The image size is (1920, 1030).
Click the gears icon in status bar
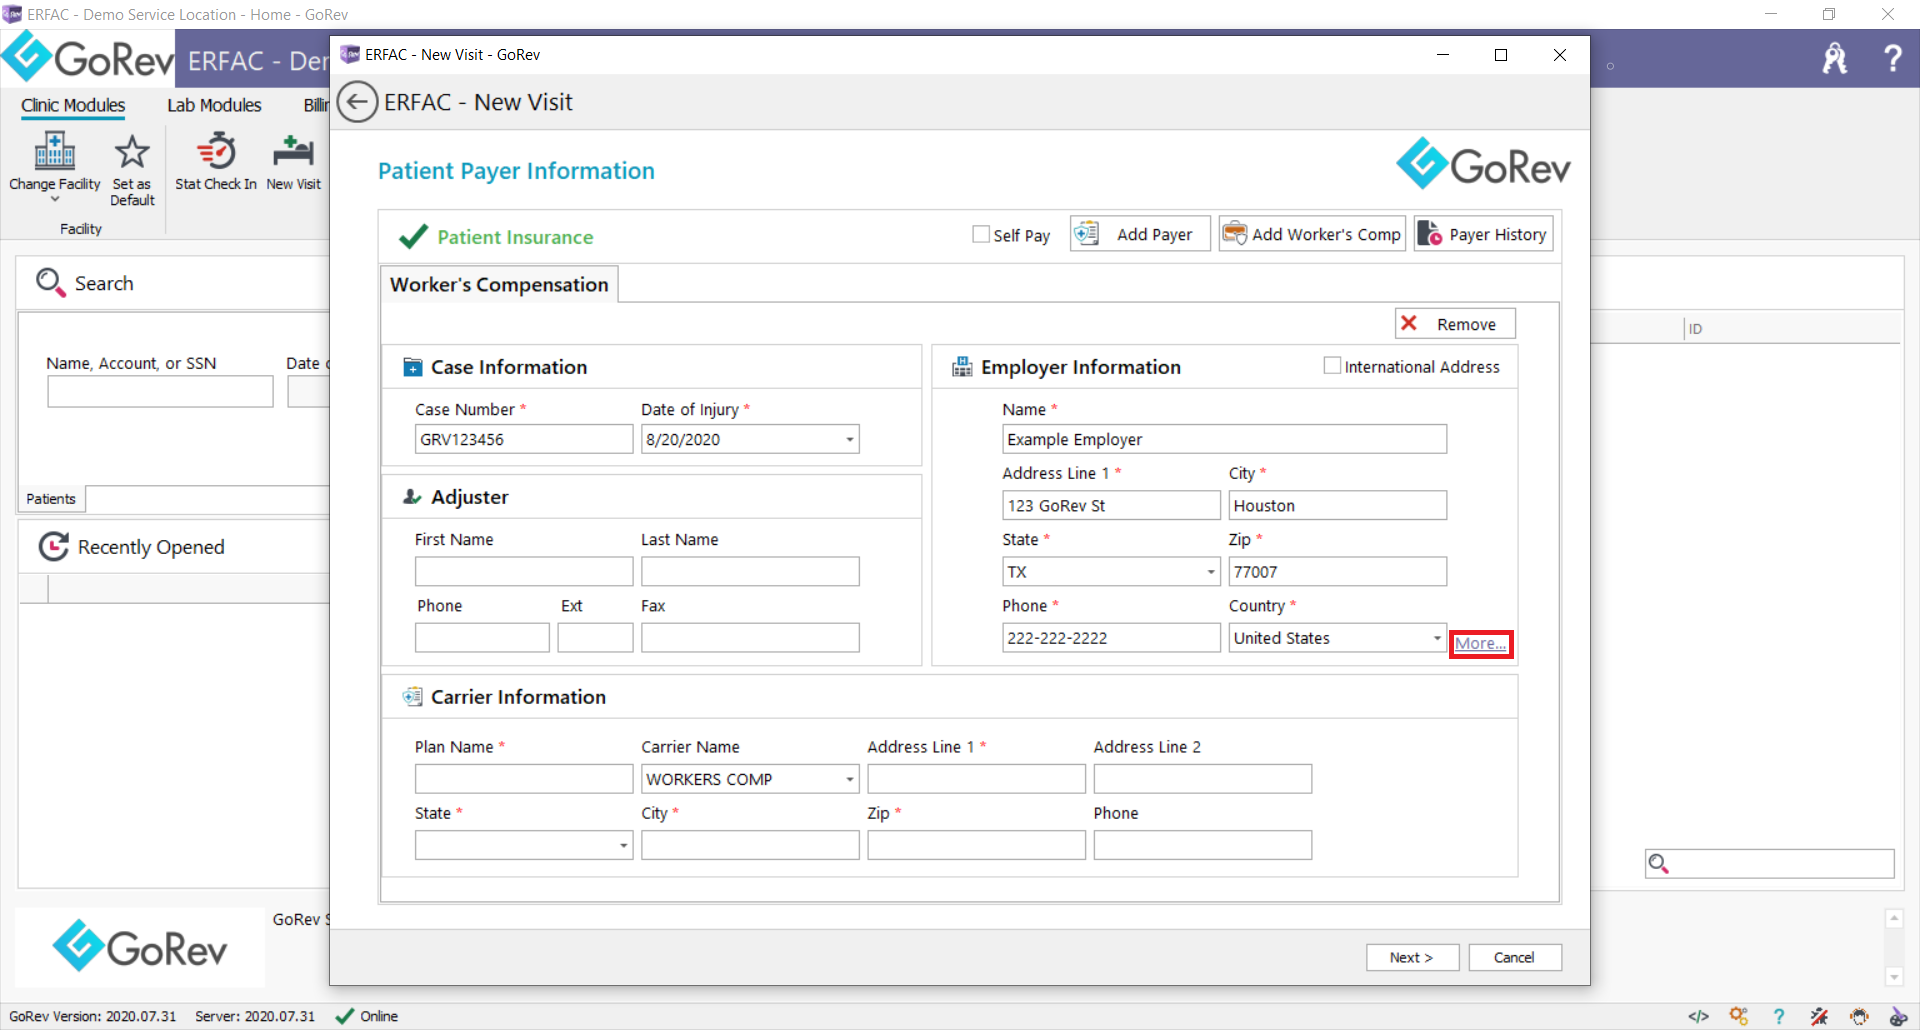click(1739, 1016)
